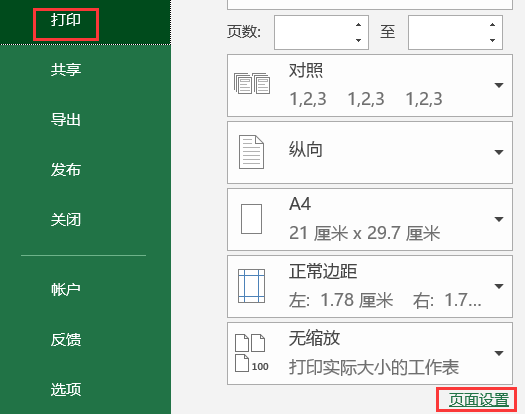Viewport: 525px width, 414px height.
Task: Click the 至 end page input field
Action: point(448,32)
